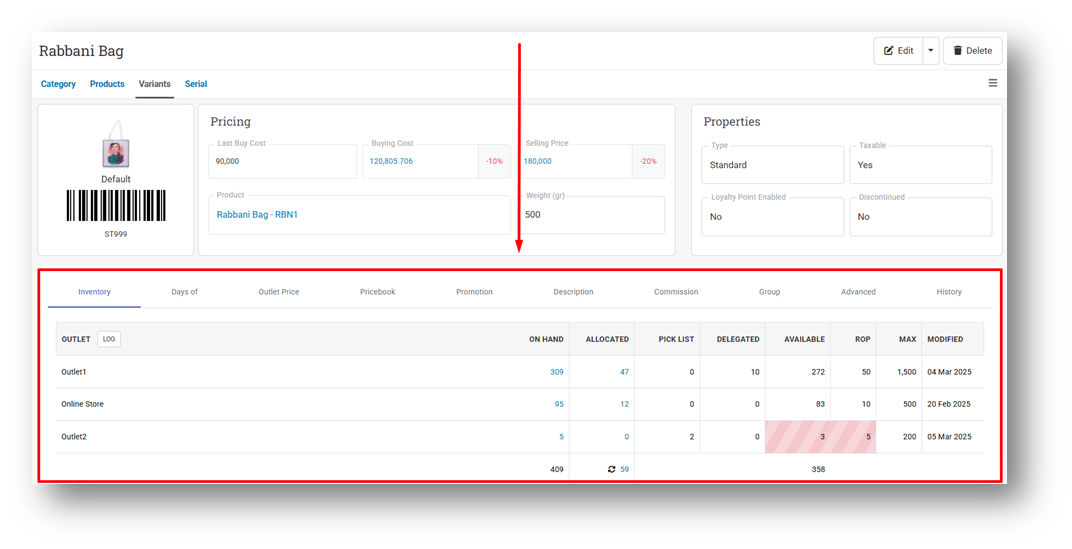The height and width of the screenshot is (549, 1072).
Task: Click the barcode image ST999
Action: [x=116, y=205]
